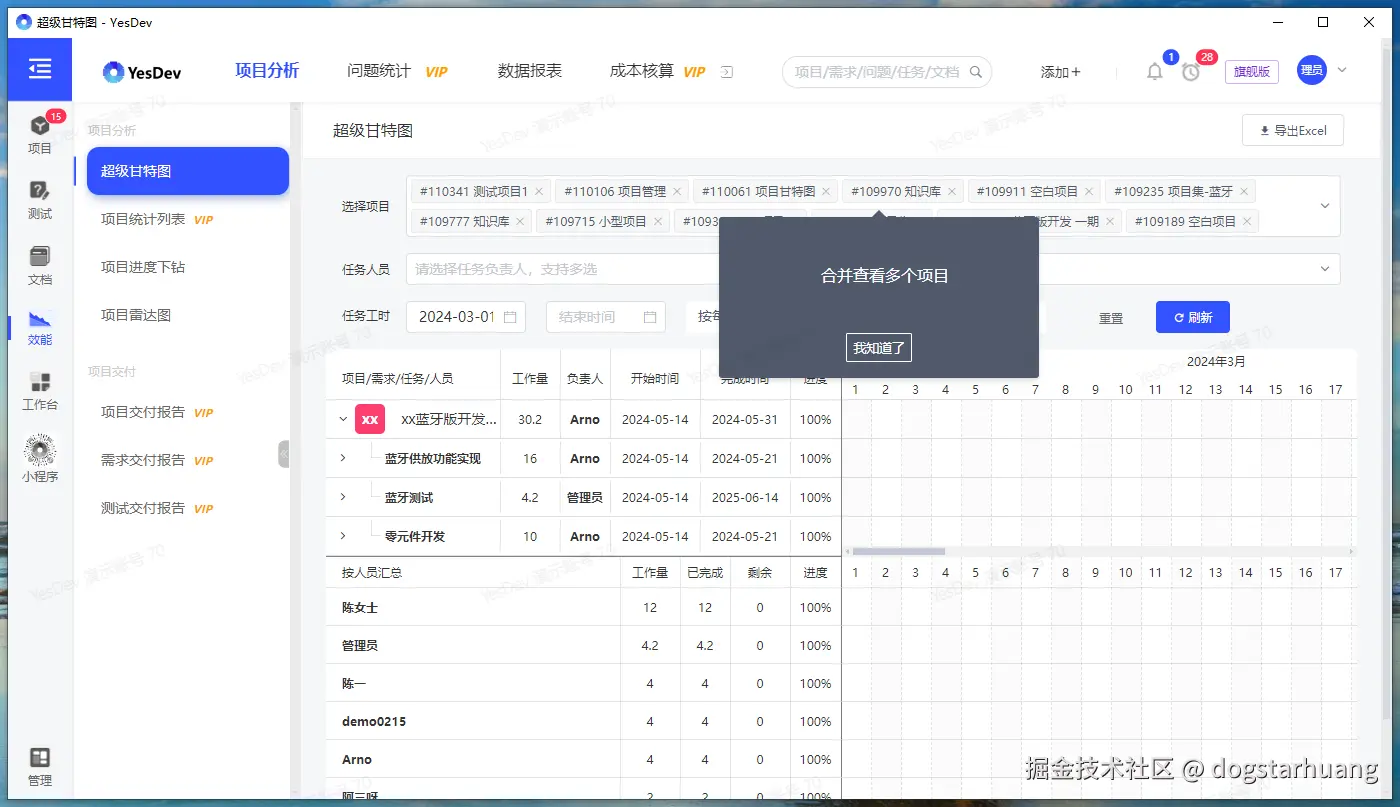Click the YesDev logo
Screen dimensions: 1400x807
coord(141,72)
